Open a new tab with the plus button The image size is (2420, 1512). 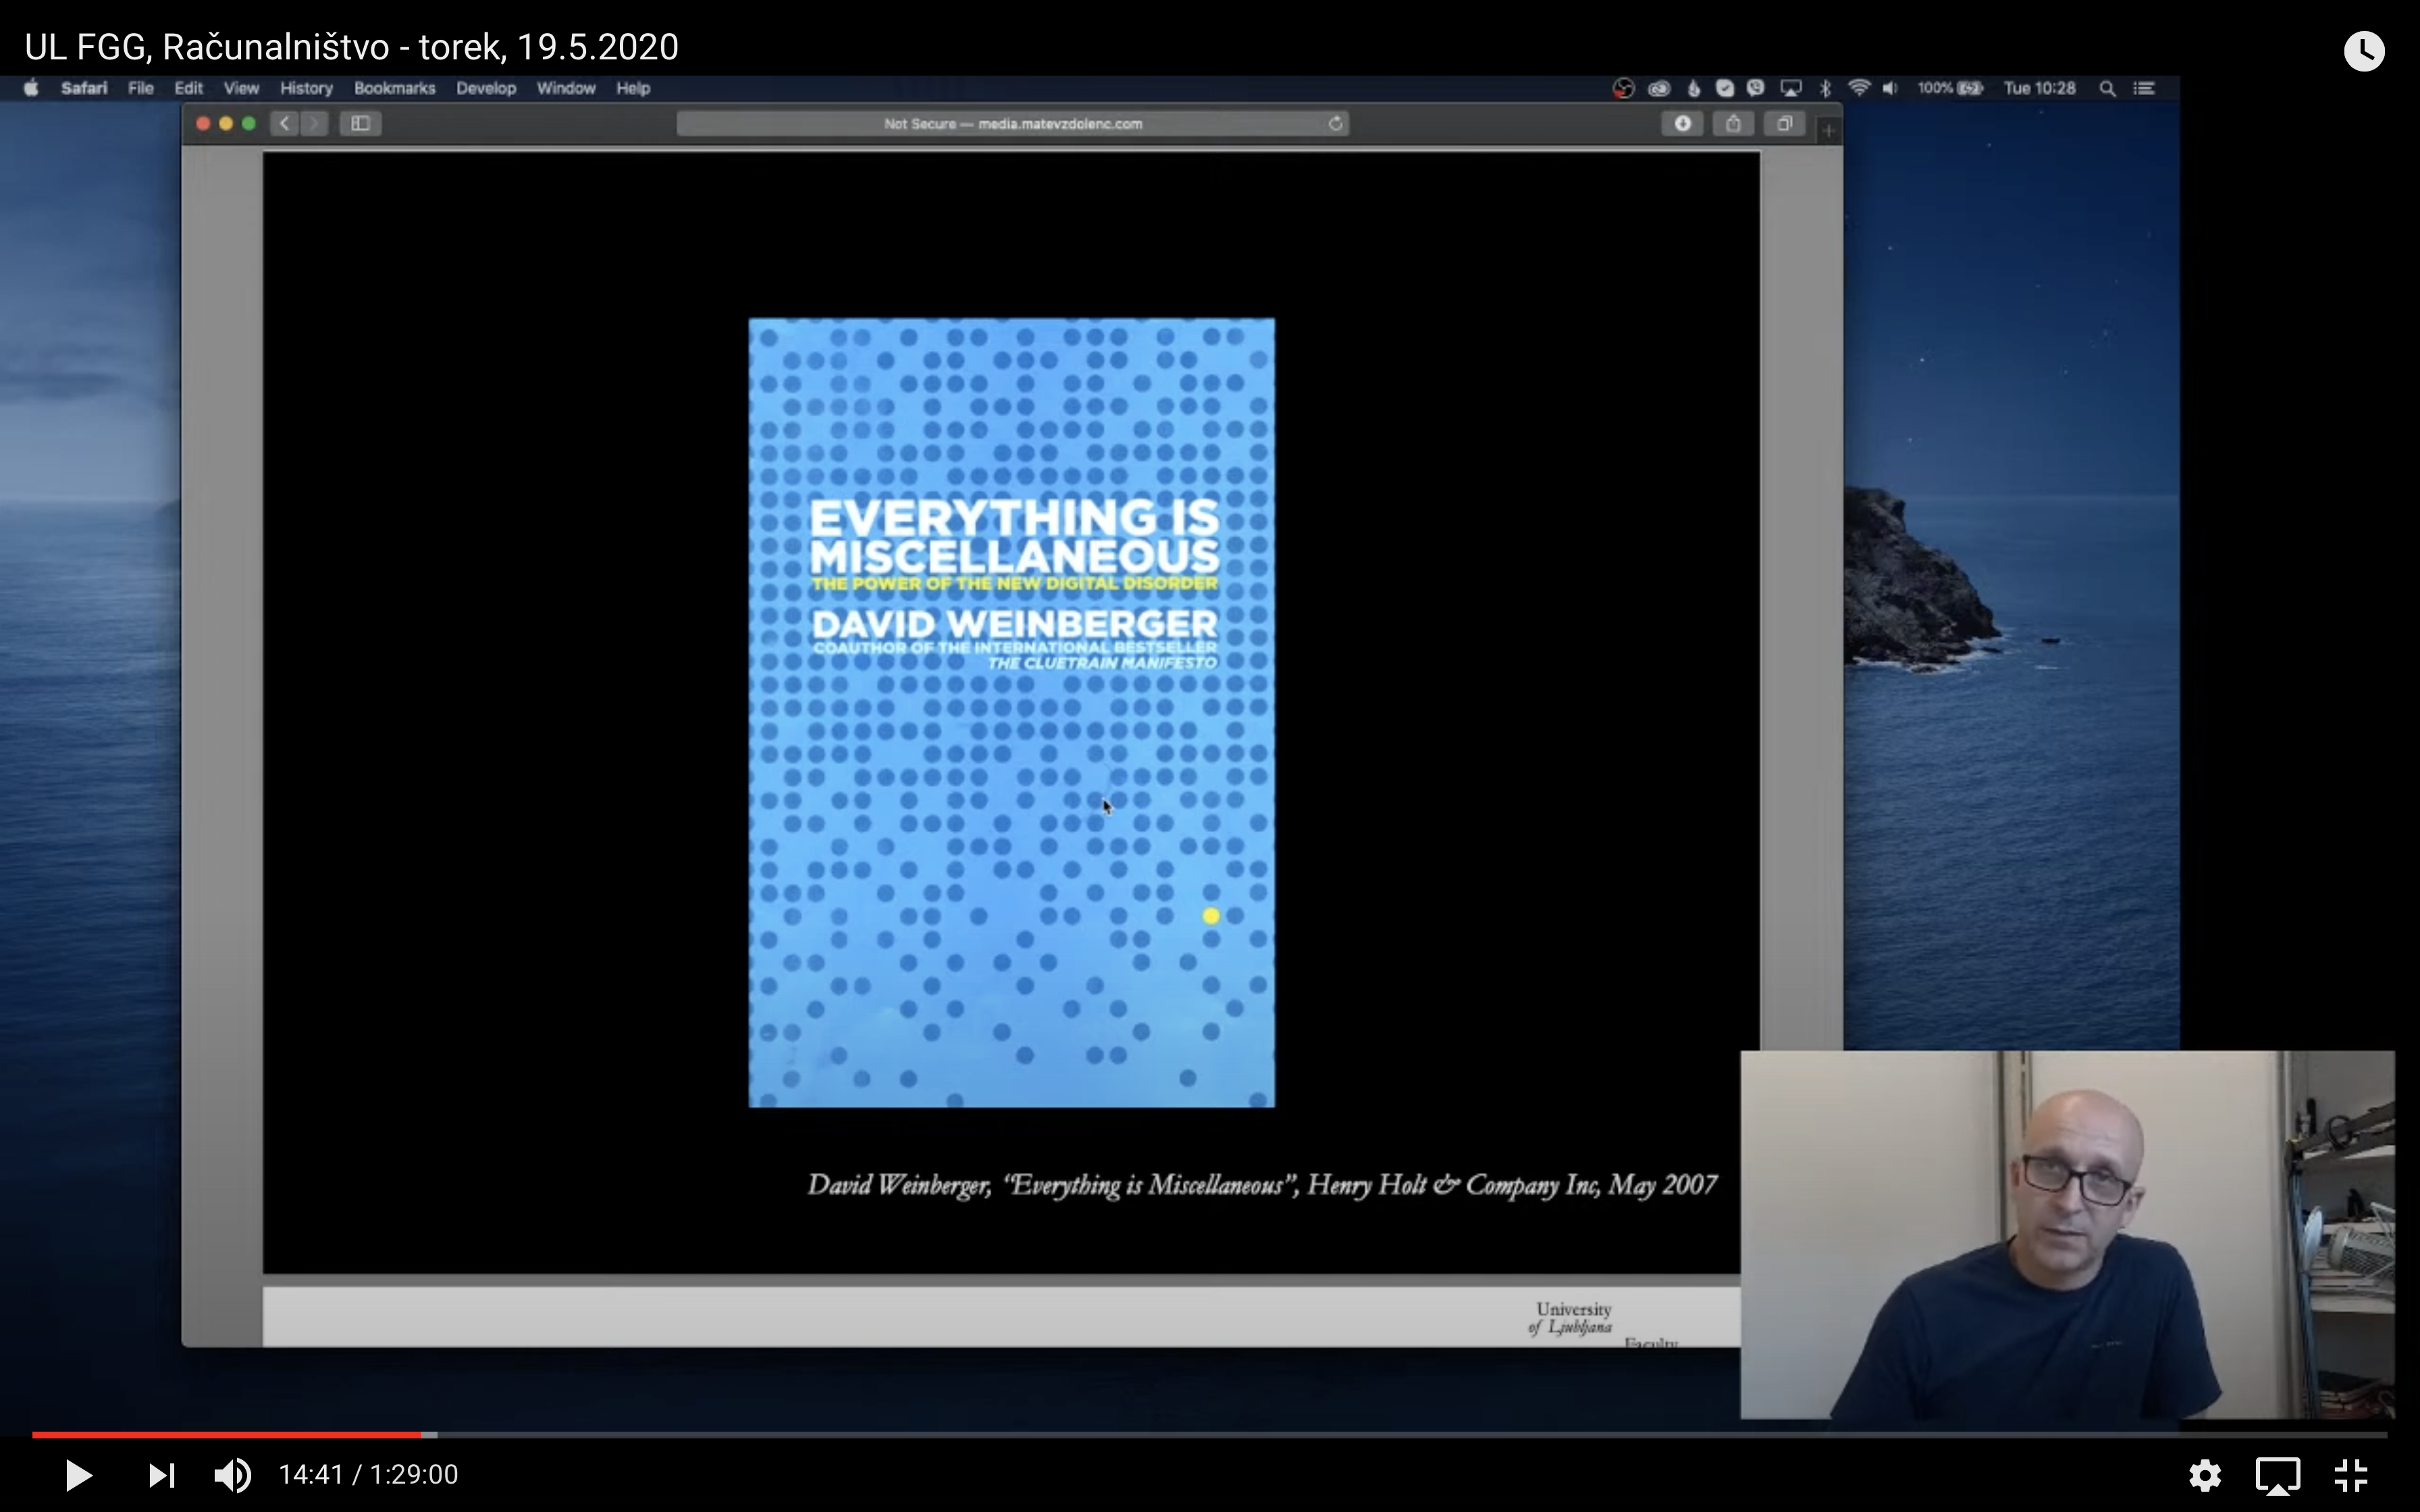1829,130
